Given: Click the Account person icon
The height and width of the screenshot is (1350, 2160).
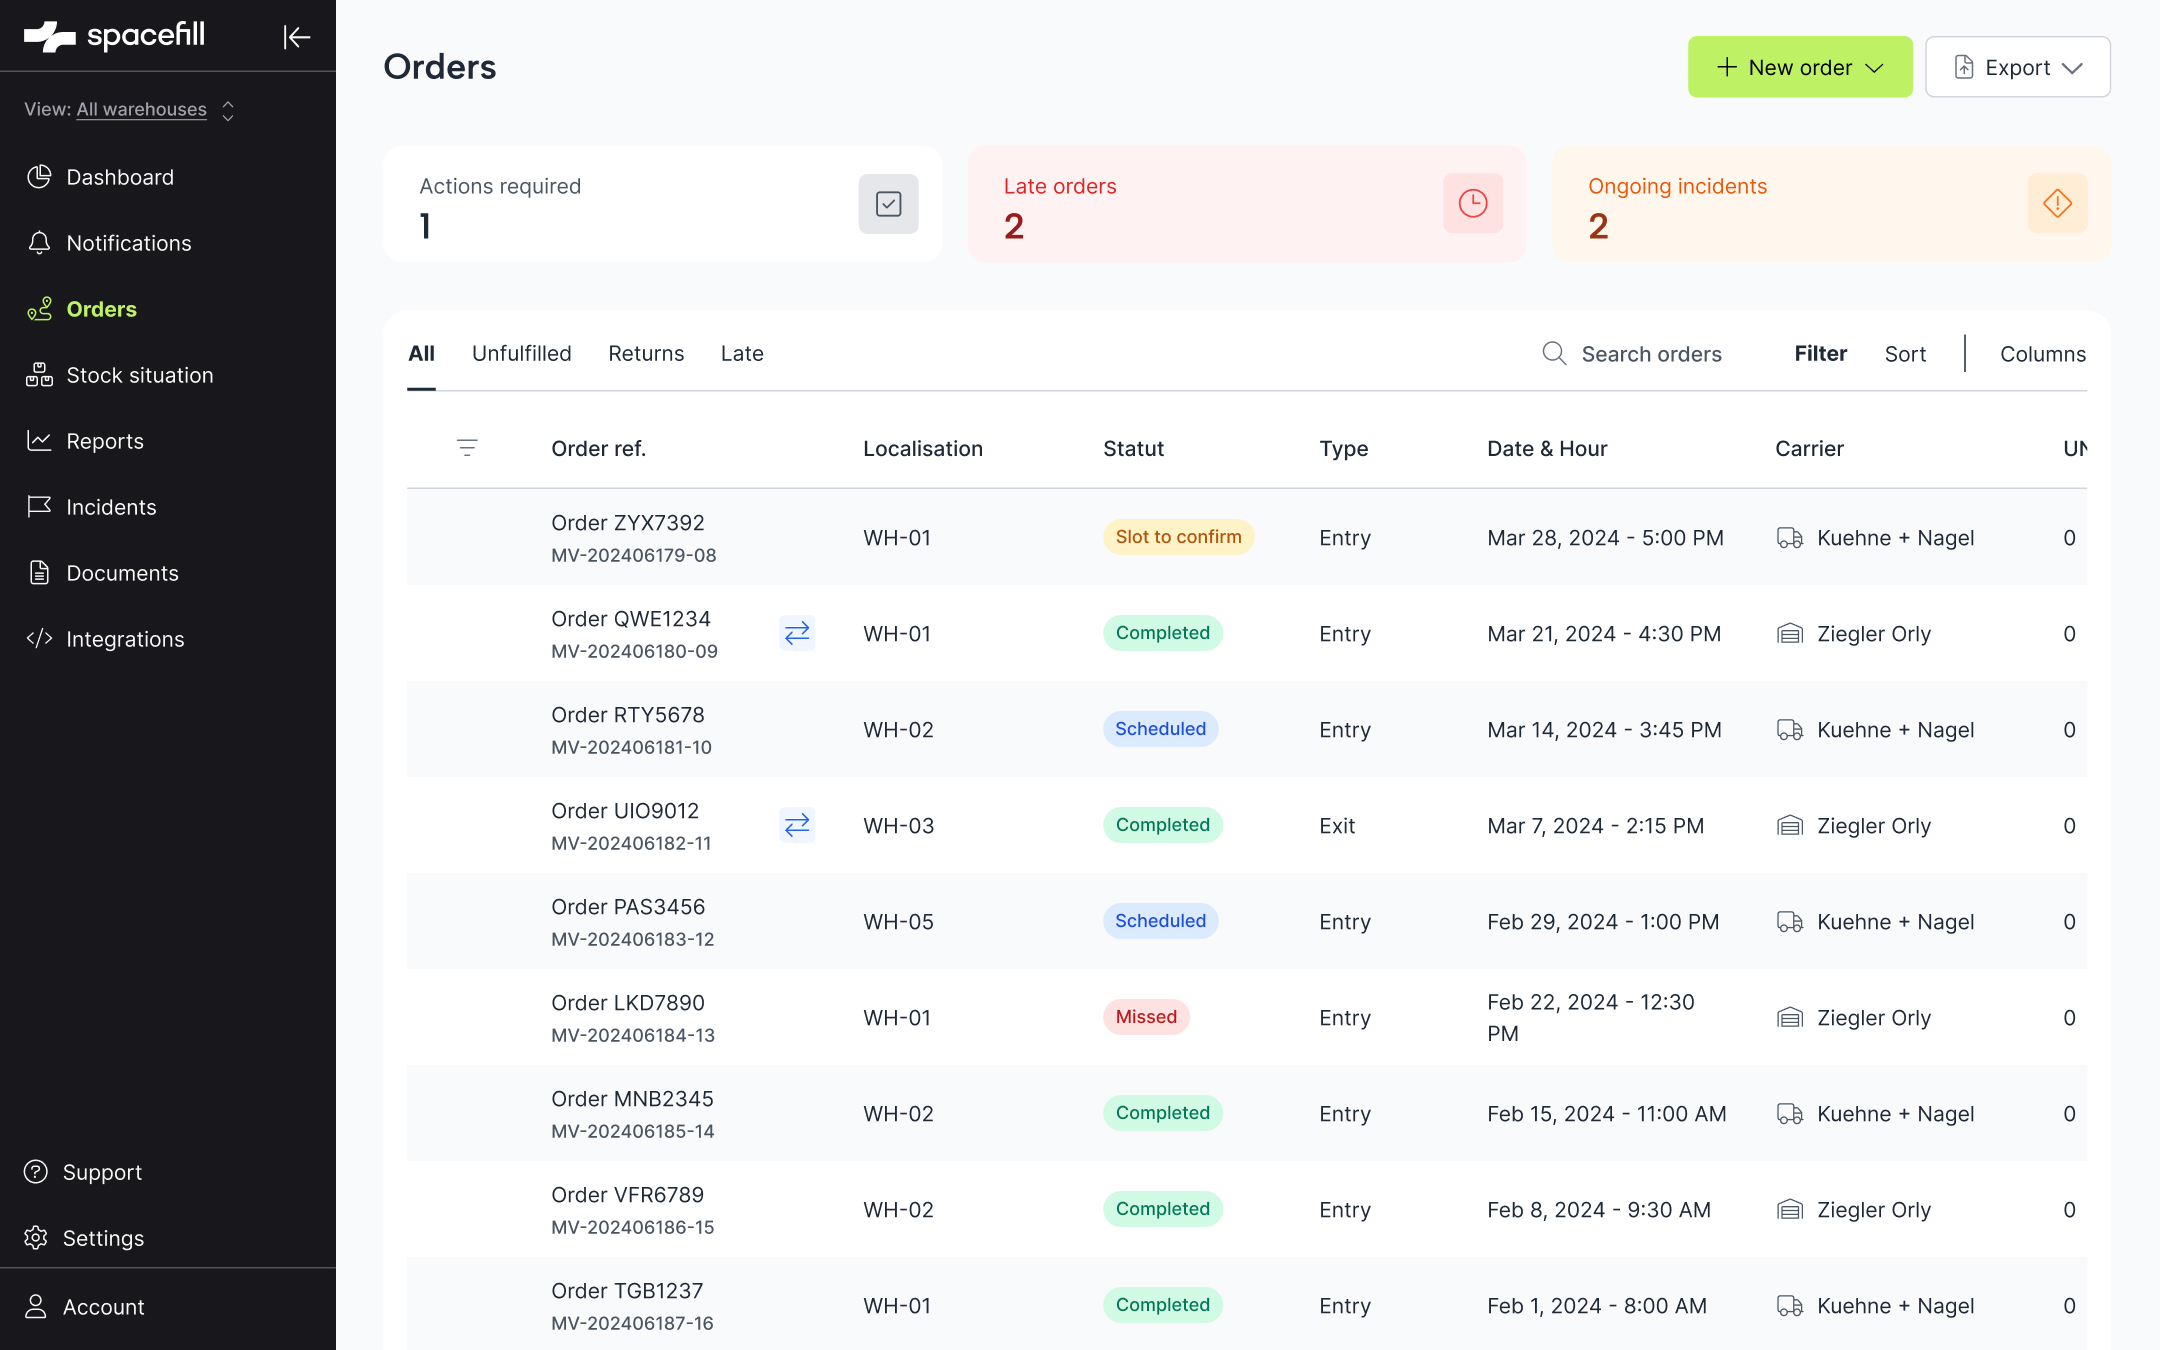Looking at the screenshot, I should 36,1307.
